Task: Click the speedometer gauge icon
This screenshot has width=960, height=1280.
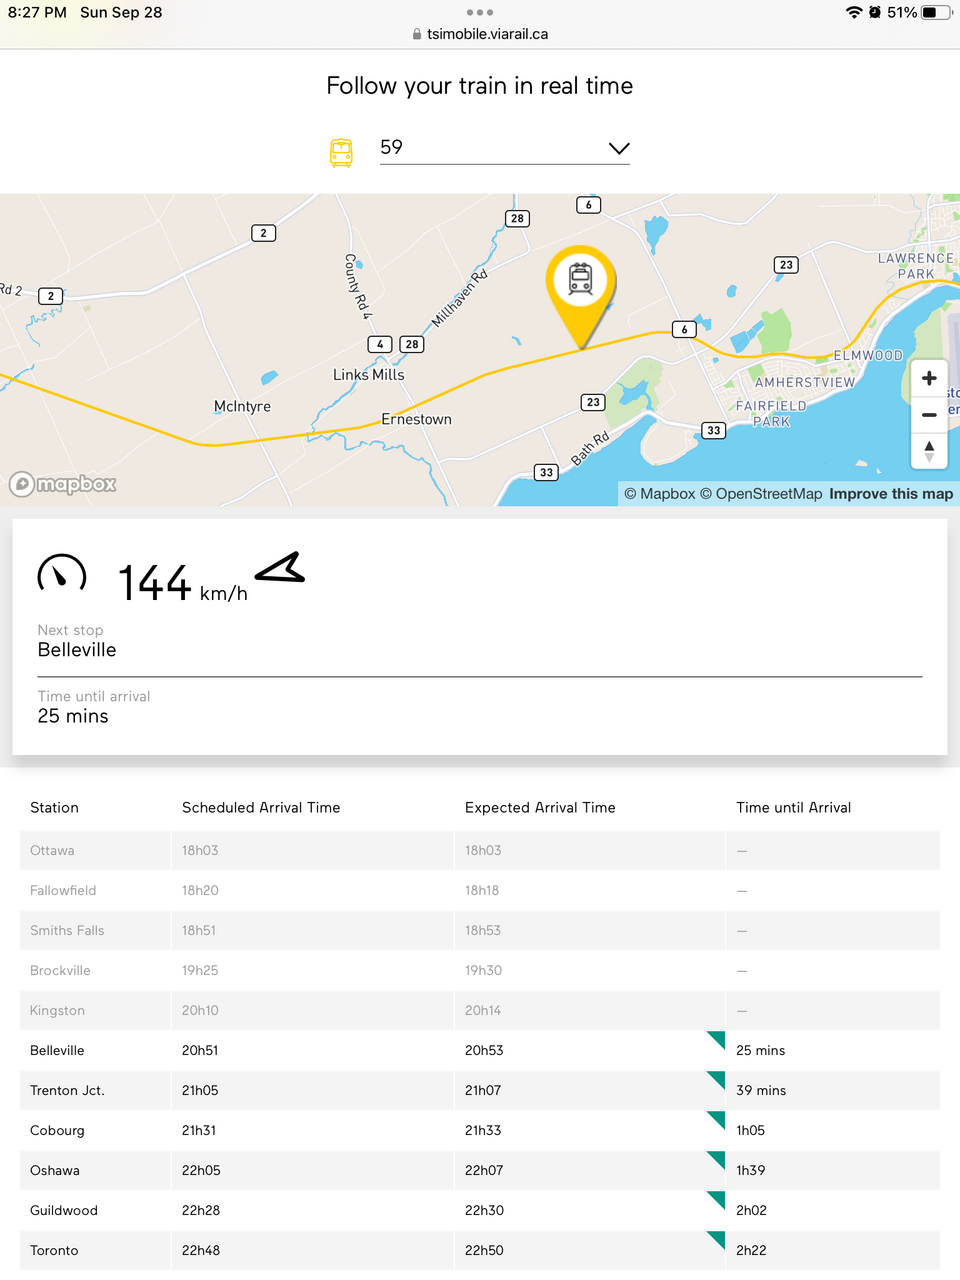Action: coord(62,575)
